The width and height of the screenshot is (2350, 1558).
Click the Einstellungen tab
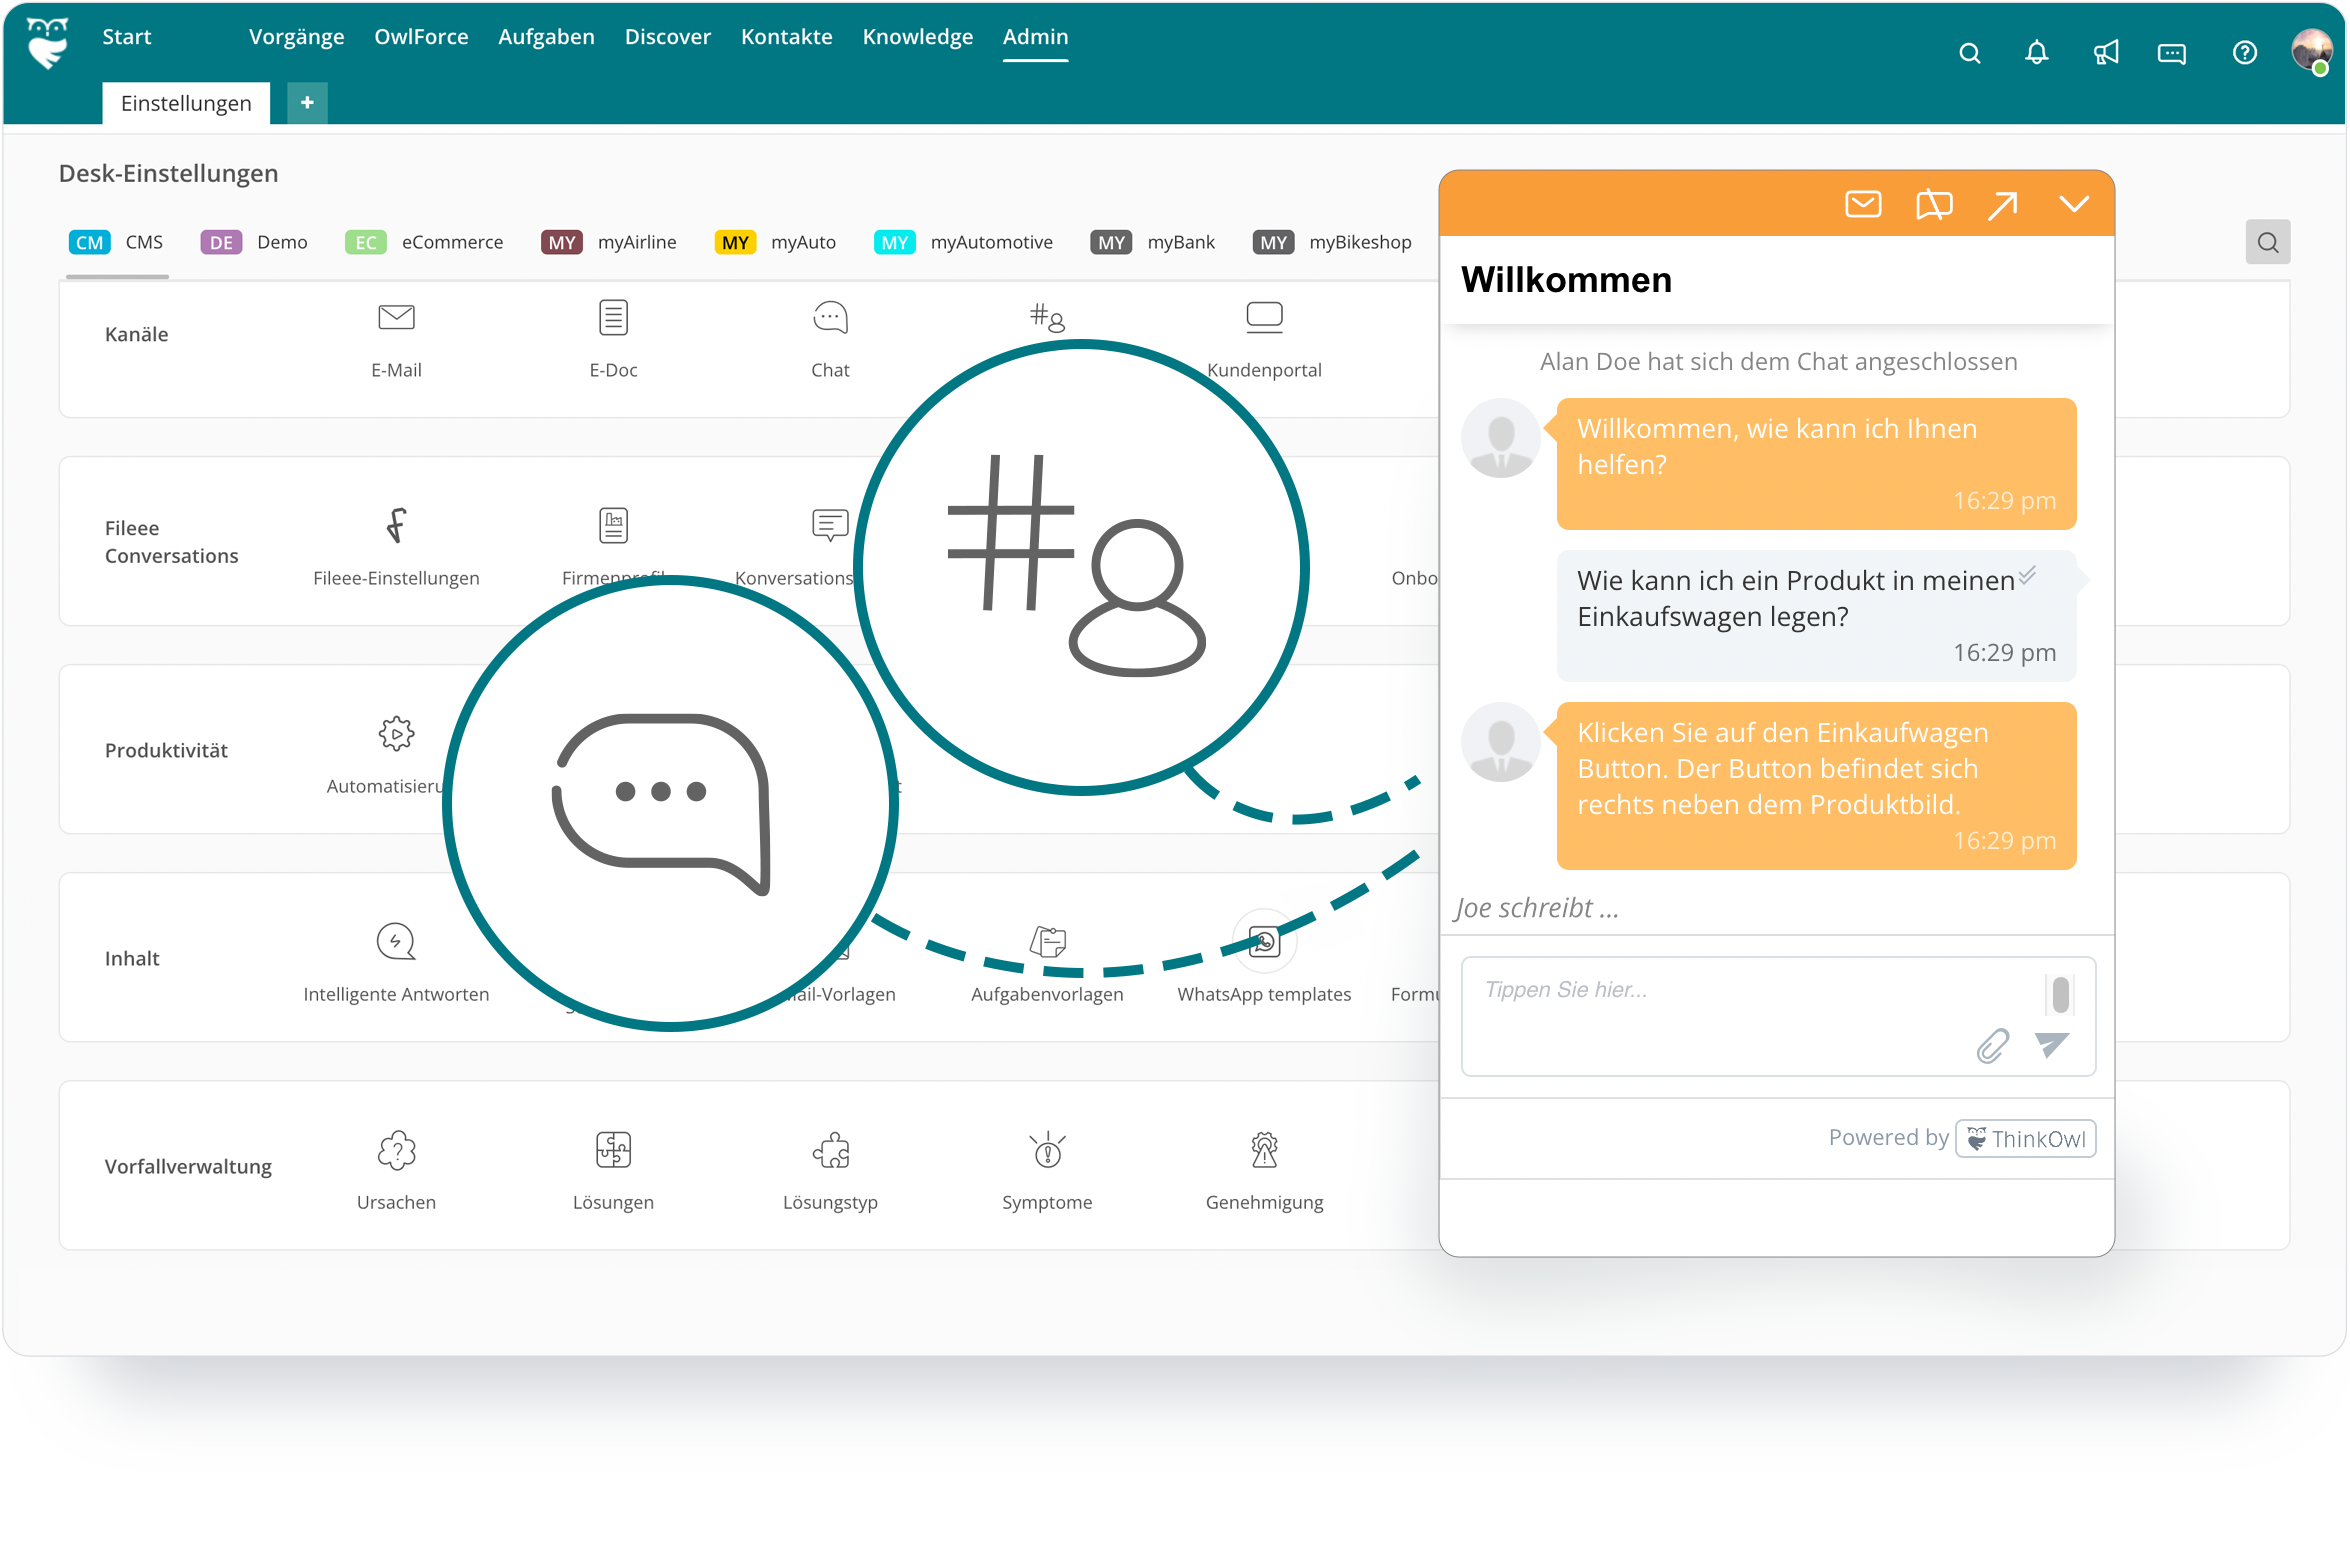click(x=186, y=103)
